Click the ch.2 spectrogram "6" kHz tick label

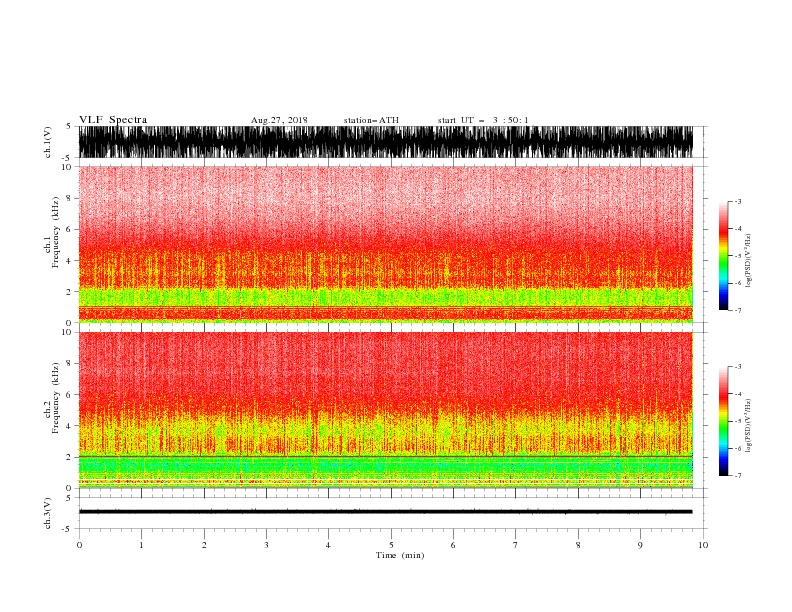coord(69,395)
